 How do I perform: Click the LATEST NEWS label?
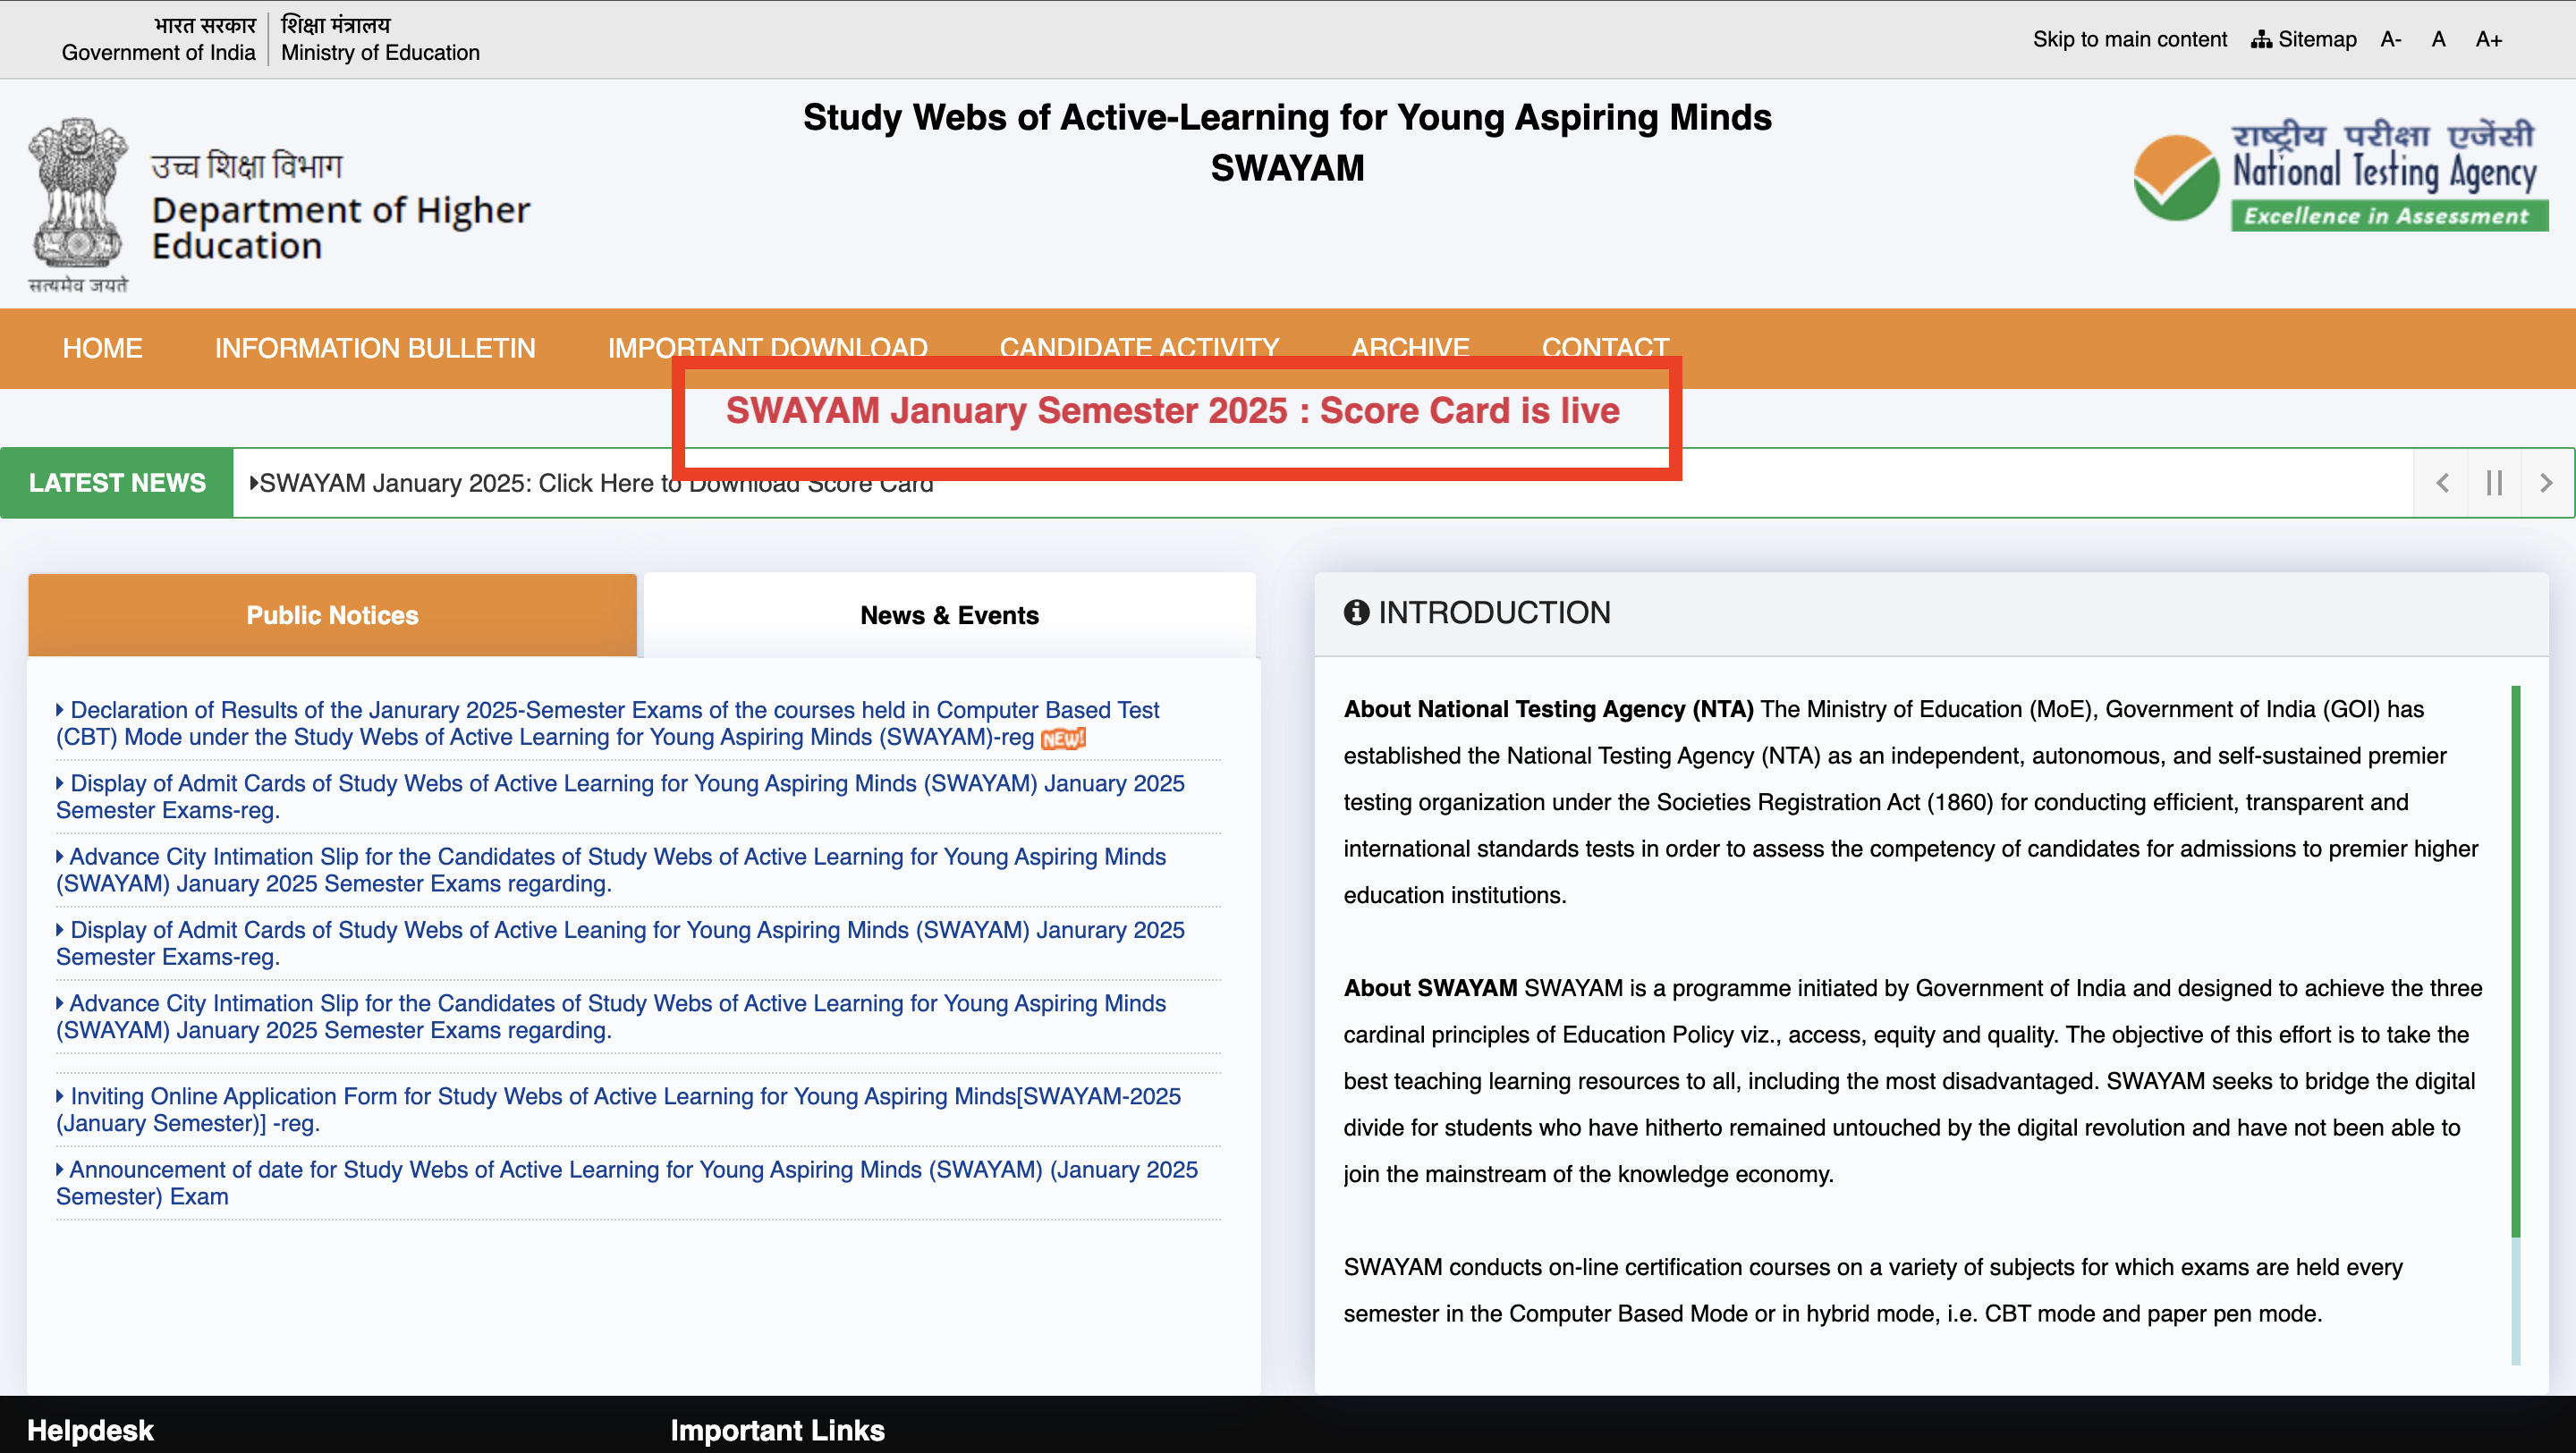click(x=117, y=483)
